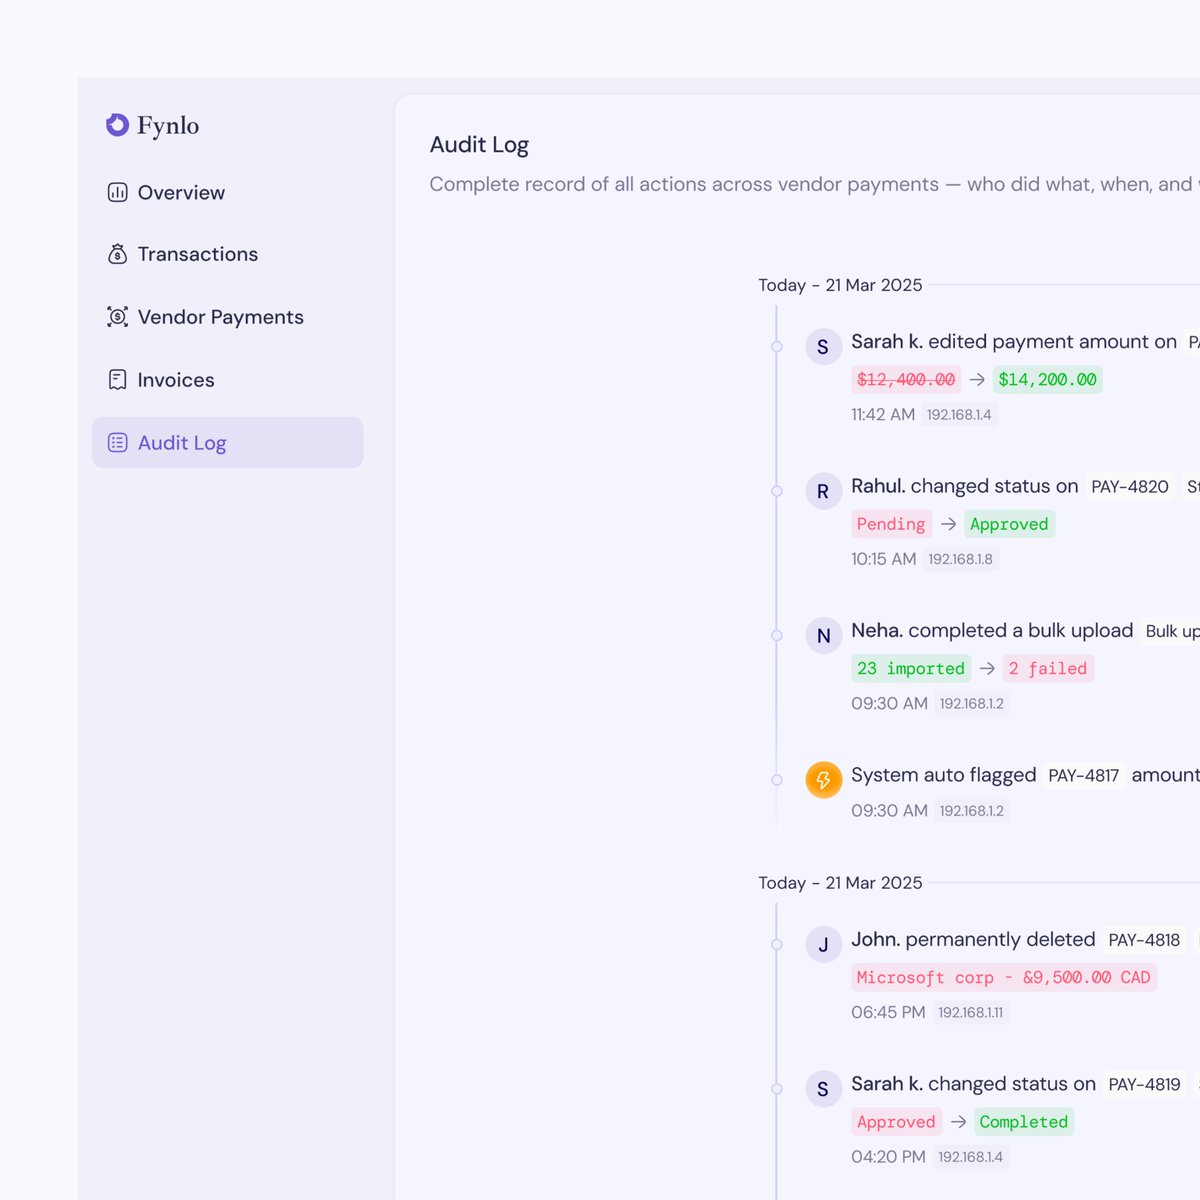The image size is (1200, 1200).
Task: Click the Invoices receipt icon
Action: tap(117, 380)
